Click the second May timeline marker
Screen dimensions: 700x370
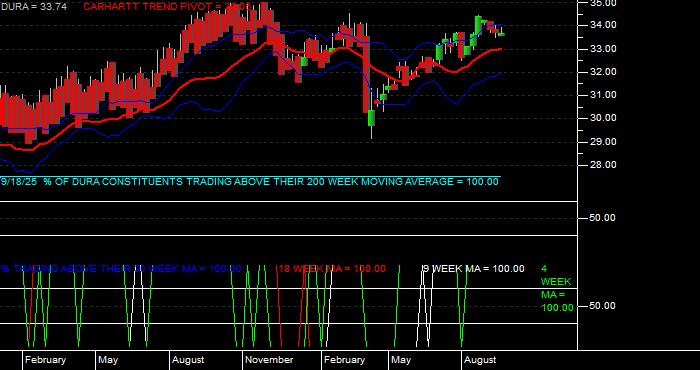point(401,360)
